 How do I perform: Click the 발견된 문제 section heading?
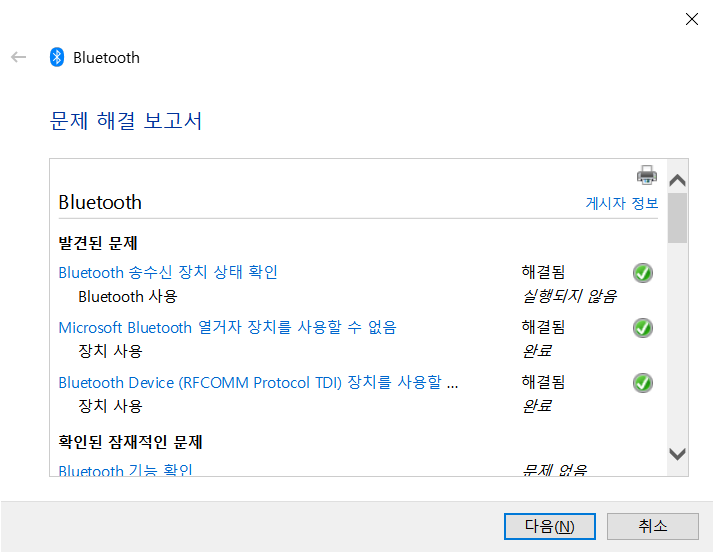click(98, 243)
